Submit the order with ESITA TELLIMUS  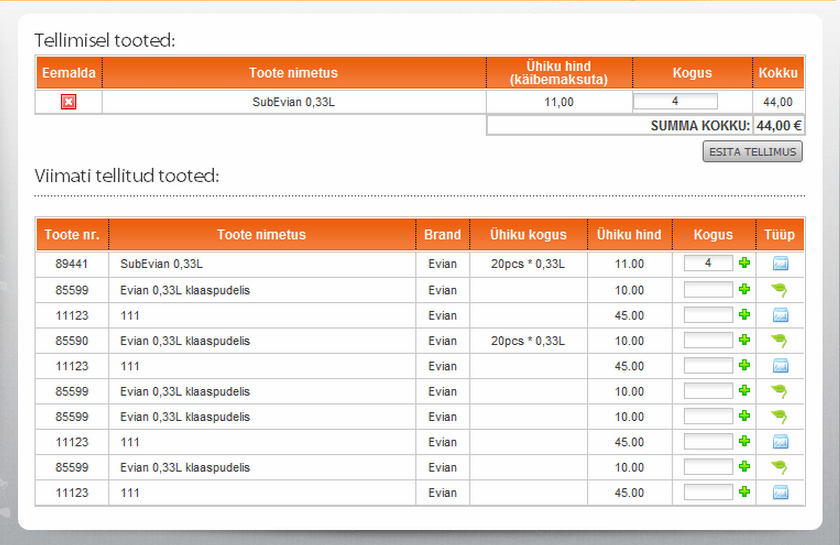pos(753,152)
